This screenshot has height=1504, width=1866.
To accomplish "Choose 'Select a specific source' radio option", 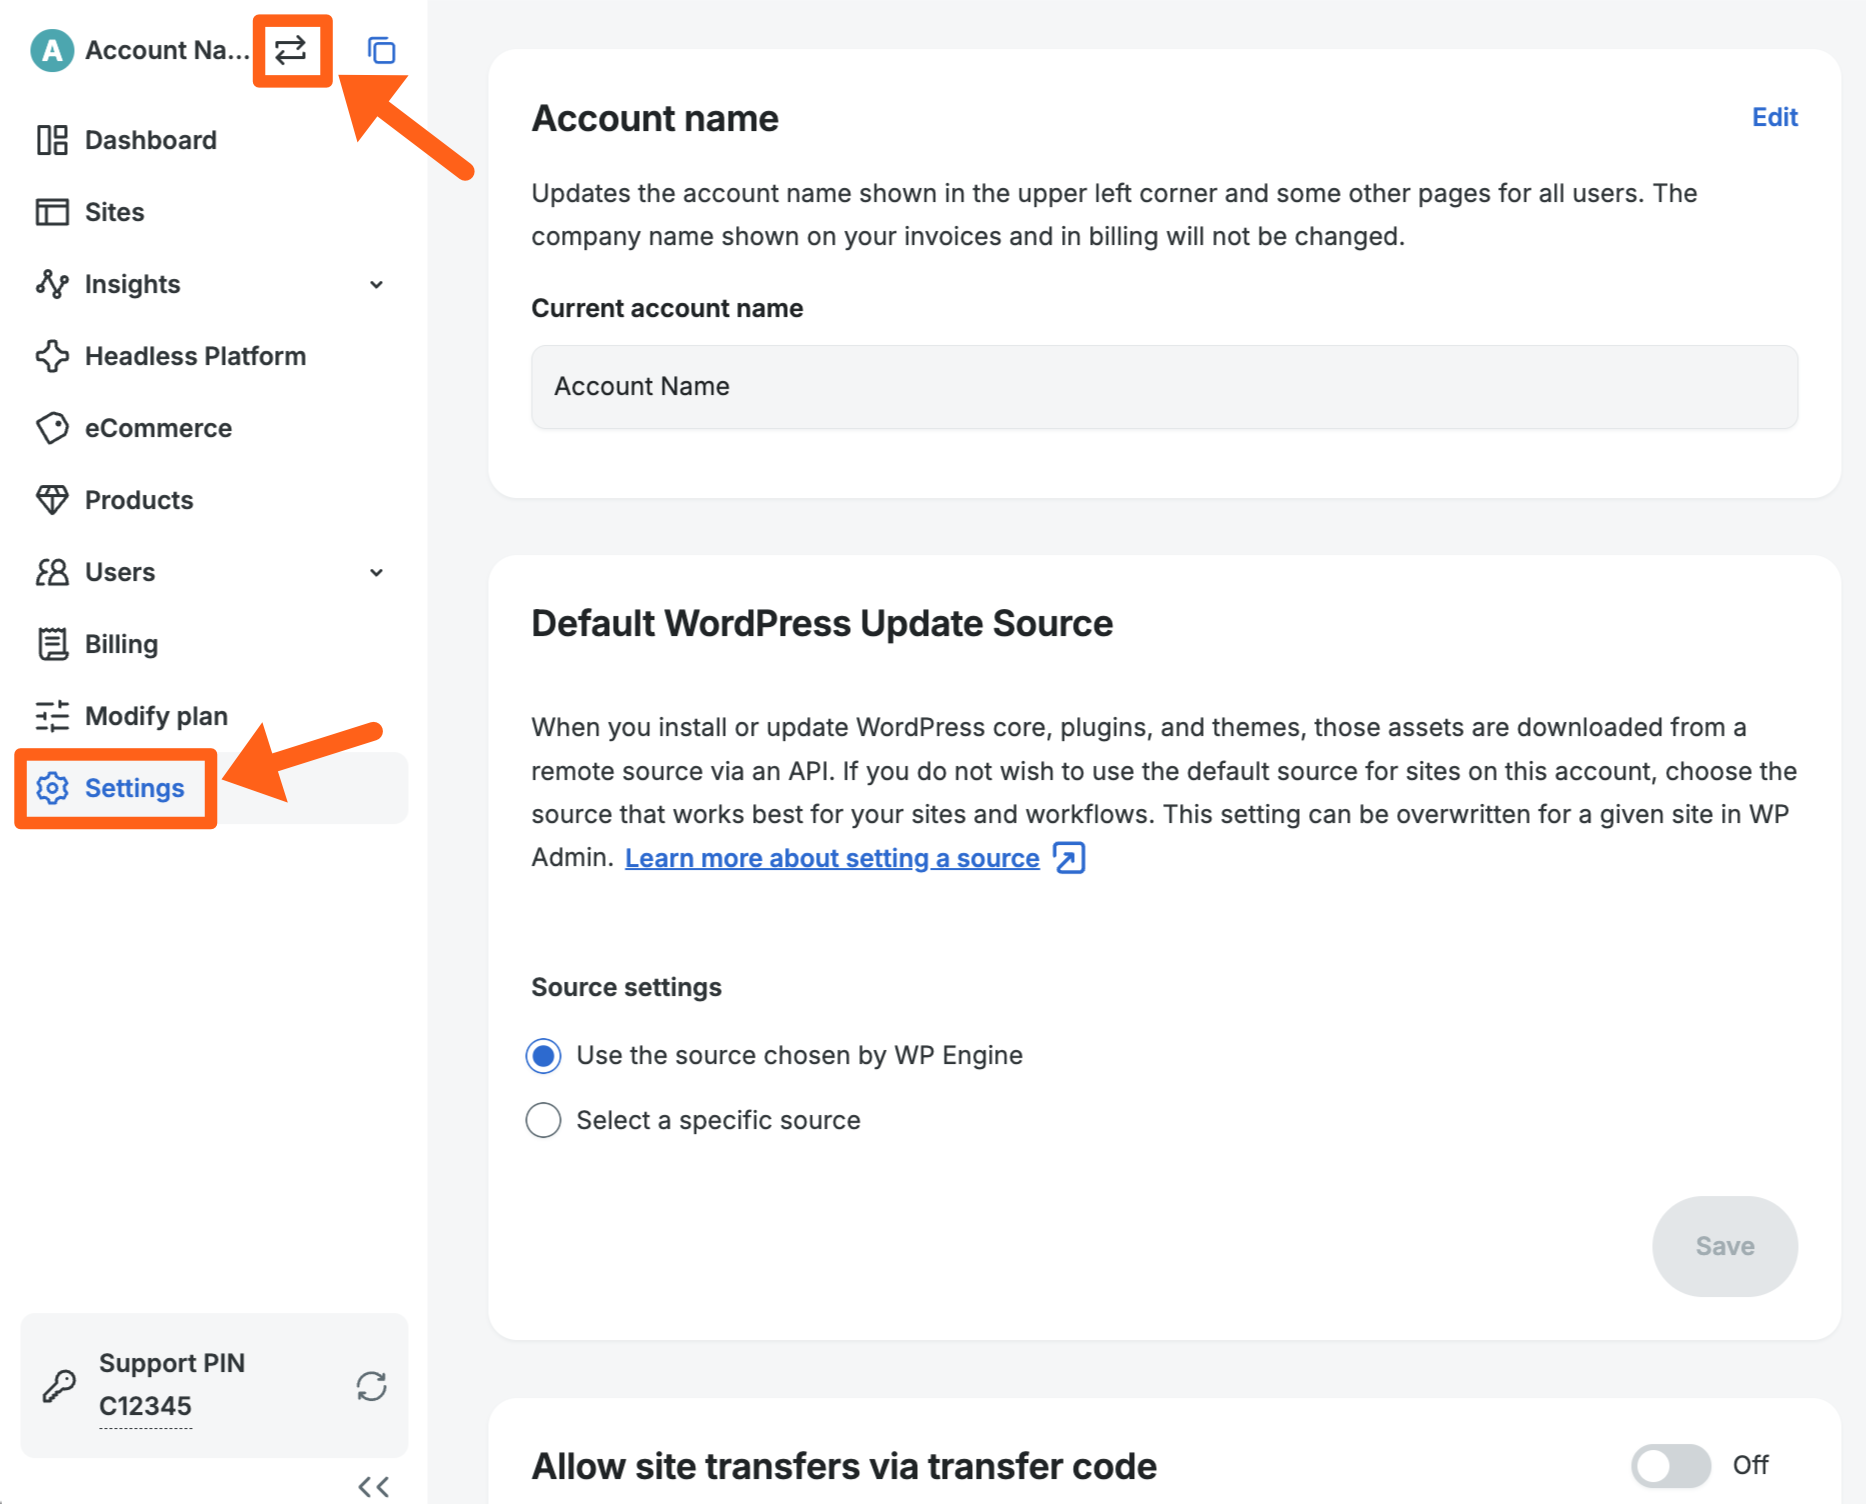I will [x=544, y=1120].
